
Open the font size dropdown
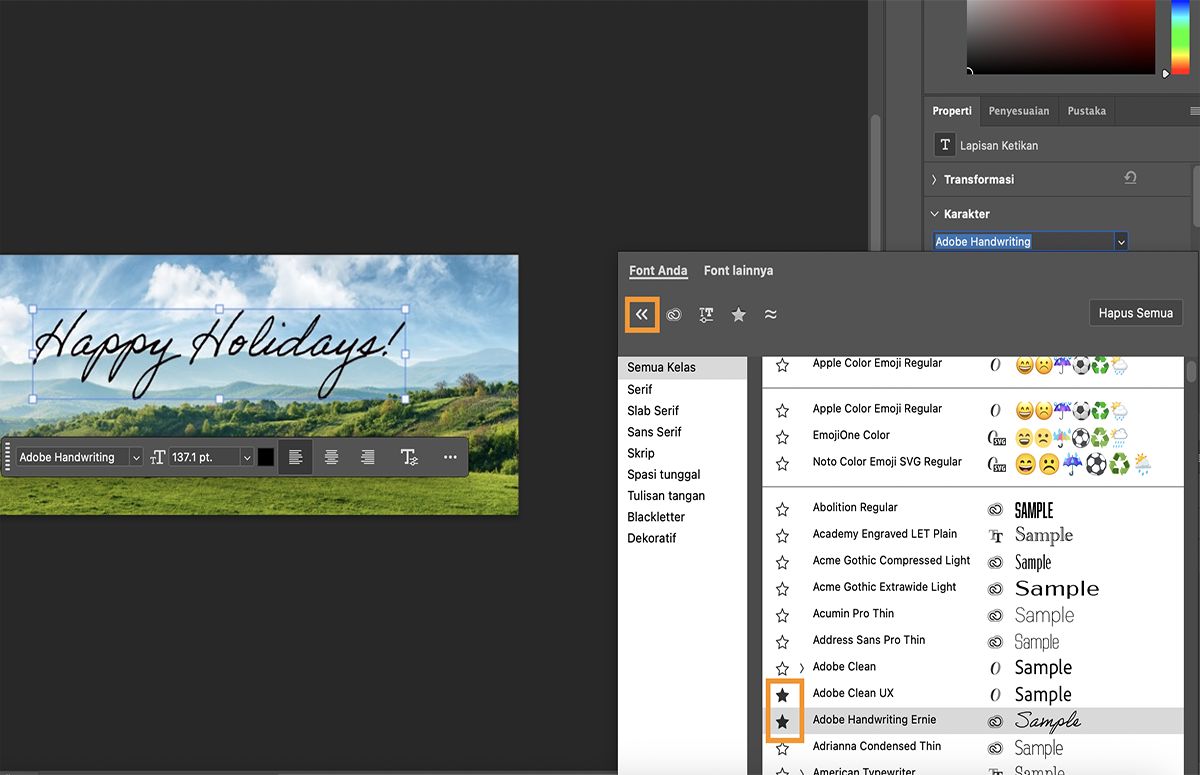coord(247,457)
